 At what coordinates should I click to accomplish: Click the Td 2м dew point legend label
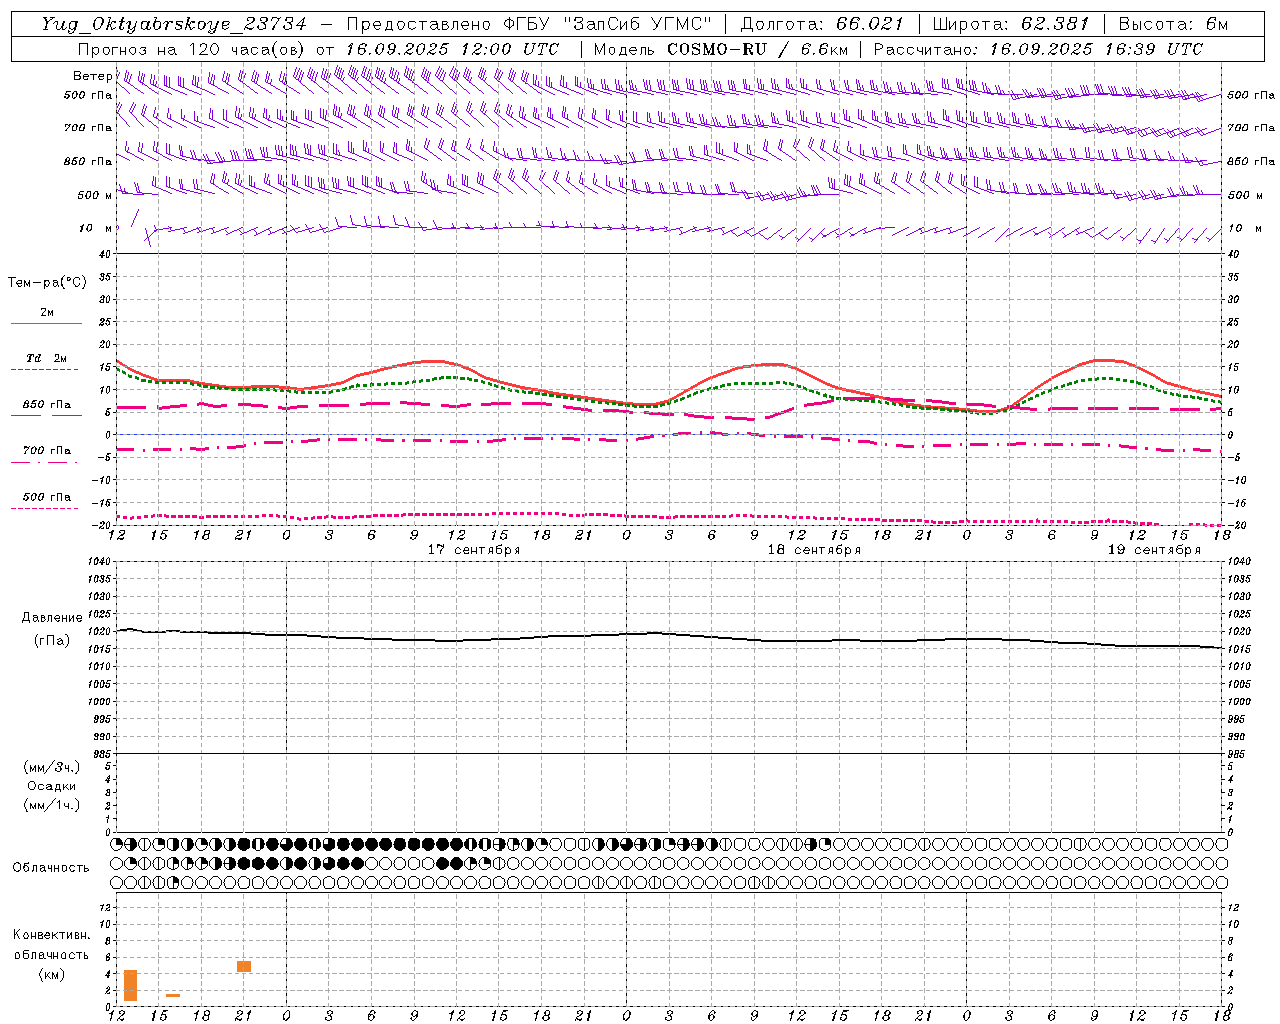pyautogui.click(x=46, y=358)
